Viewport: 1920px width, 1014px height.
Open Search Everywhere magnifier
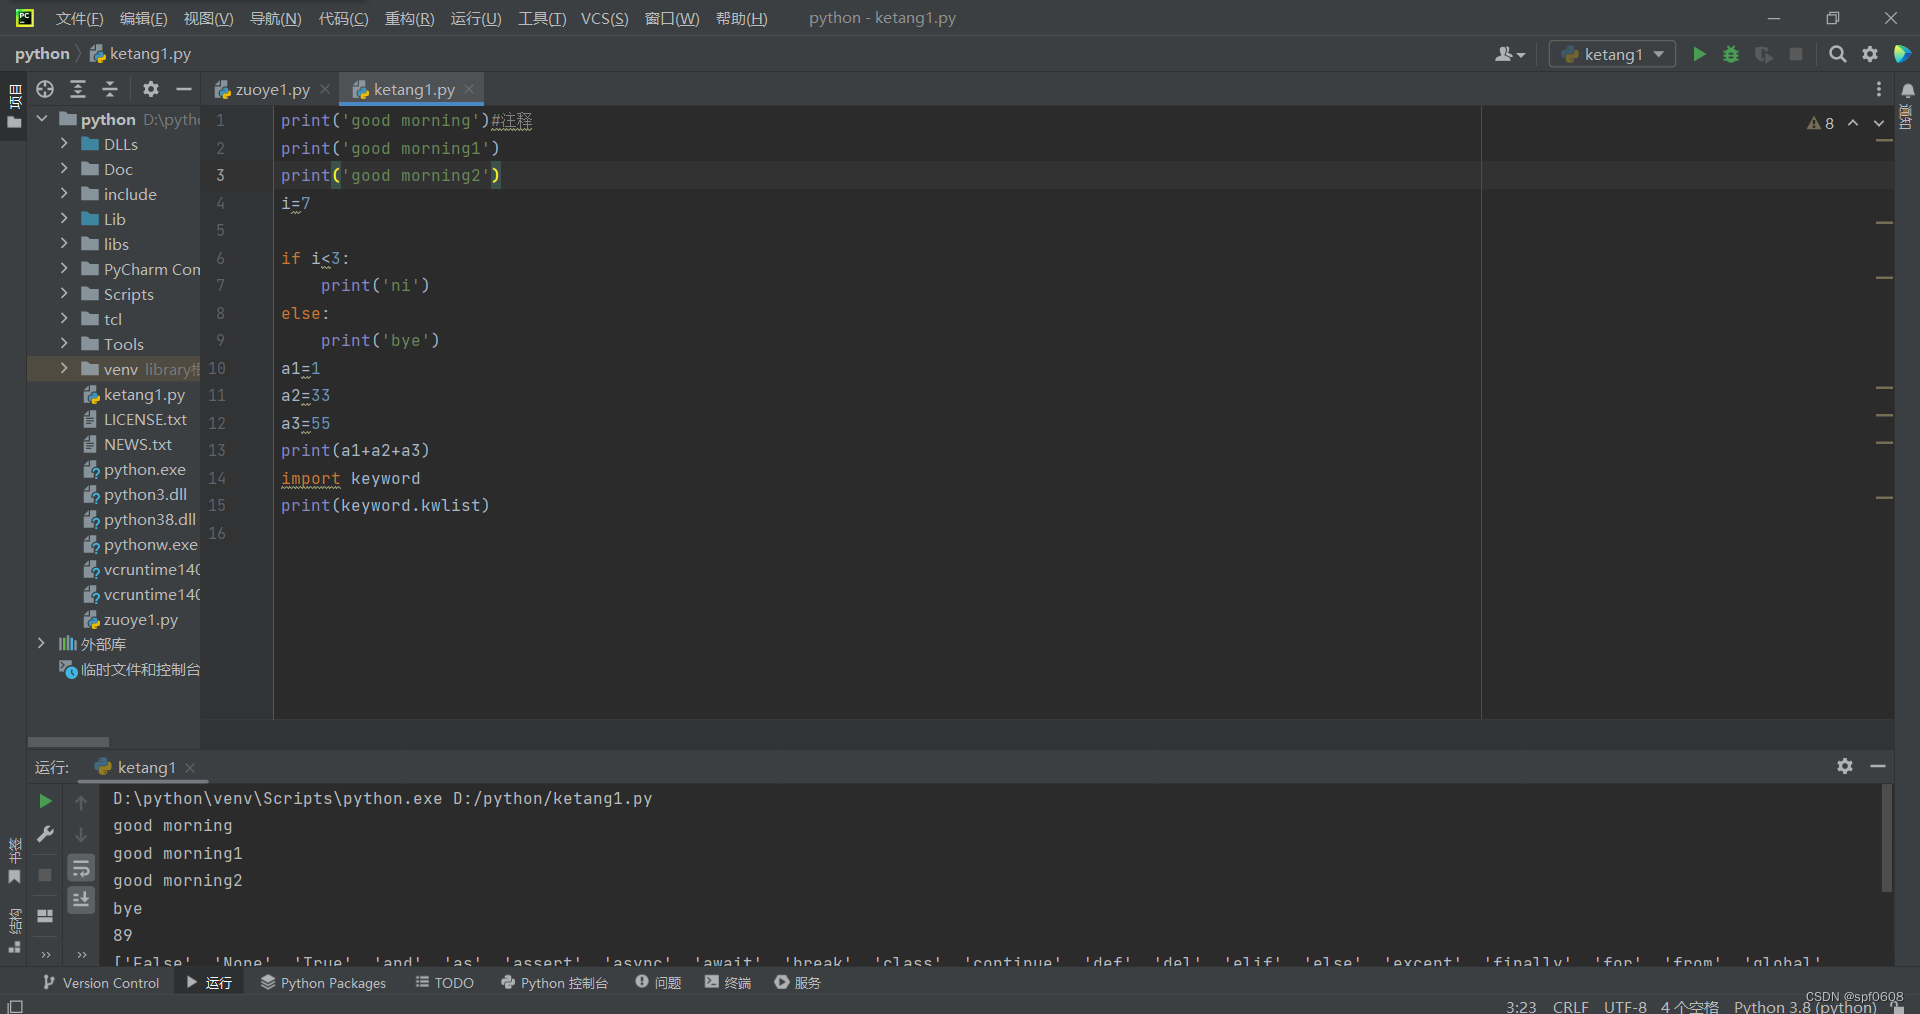point(1837,54)
